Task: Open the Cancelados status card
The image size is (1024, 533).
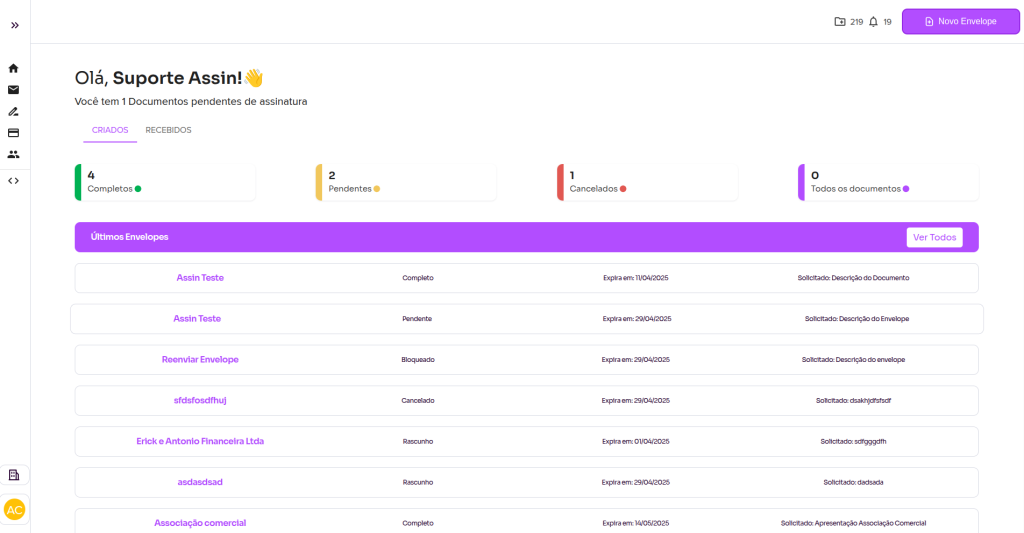Action: pos(647,182)
